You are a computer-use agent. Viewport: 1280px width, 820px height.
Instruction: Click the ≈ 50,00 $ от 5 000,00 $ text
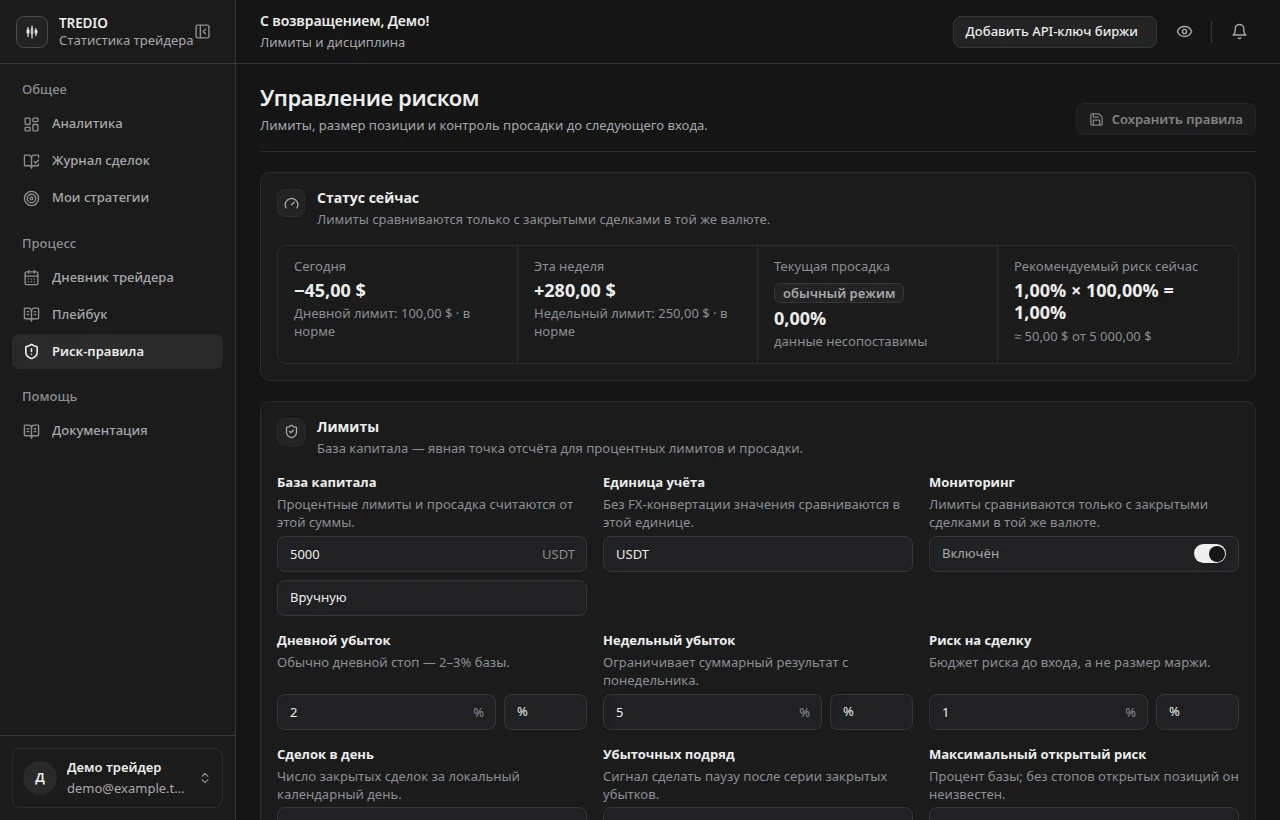(x=1082, y=337)
